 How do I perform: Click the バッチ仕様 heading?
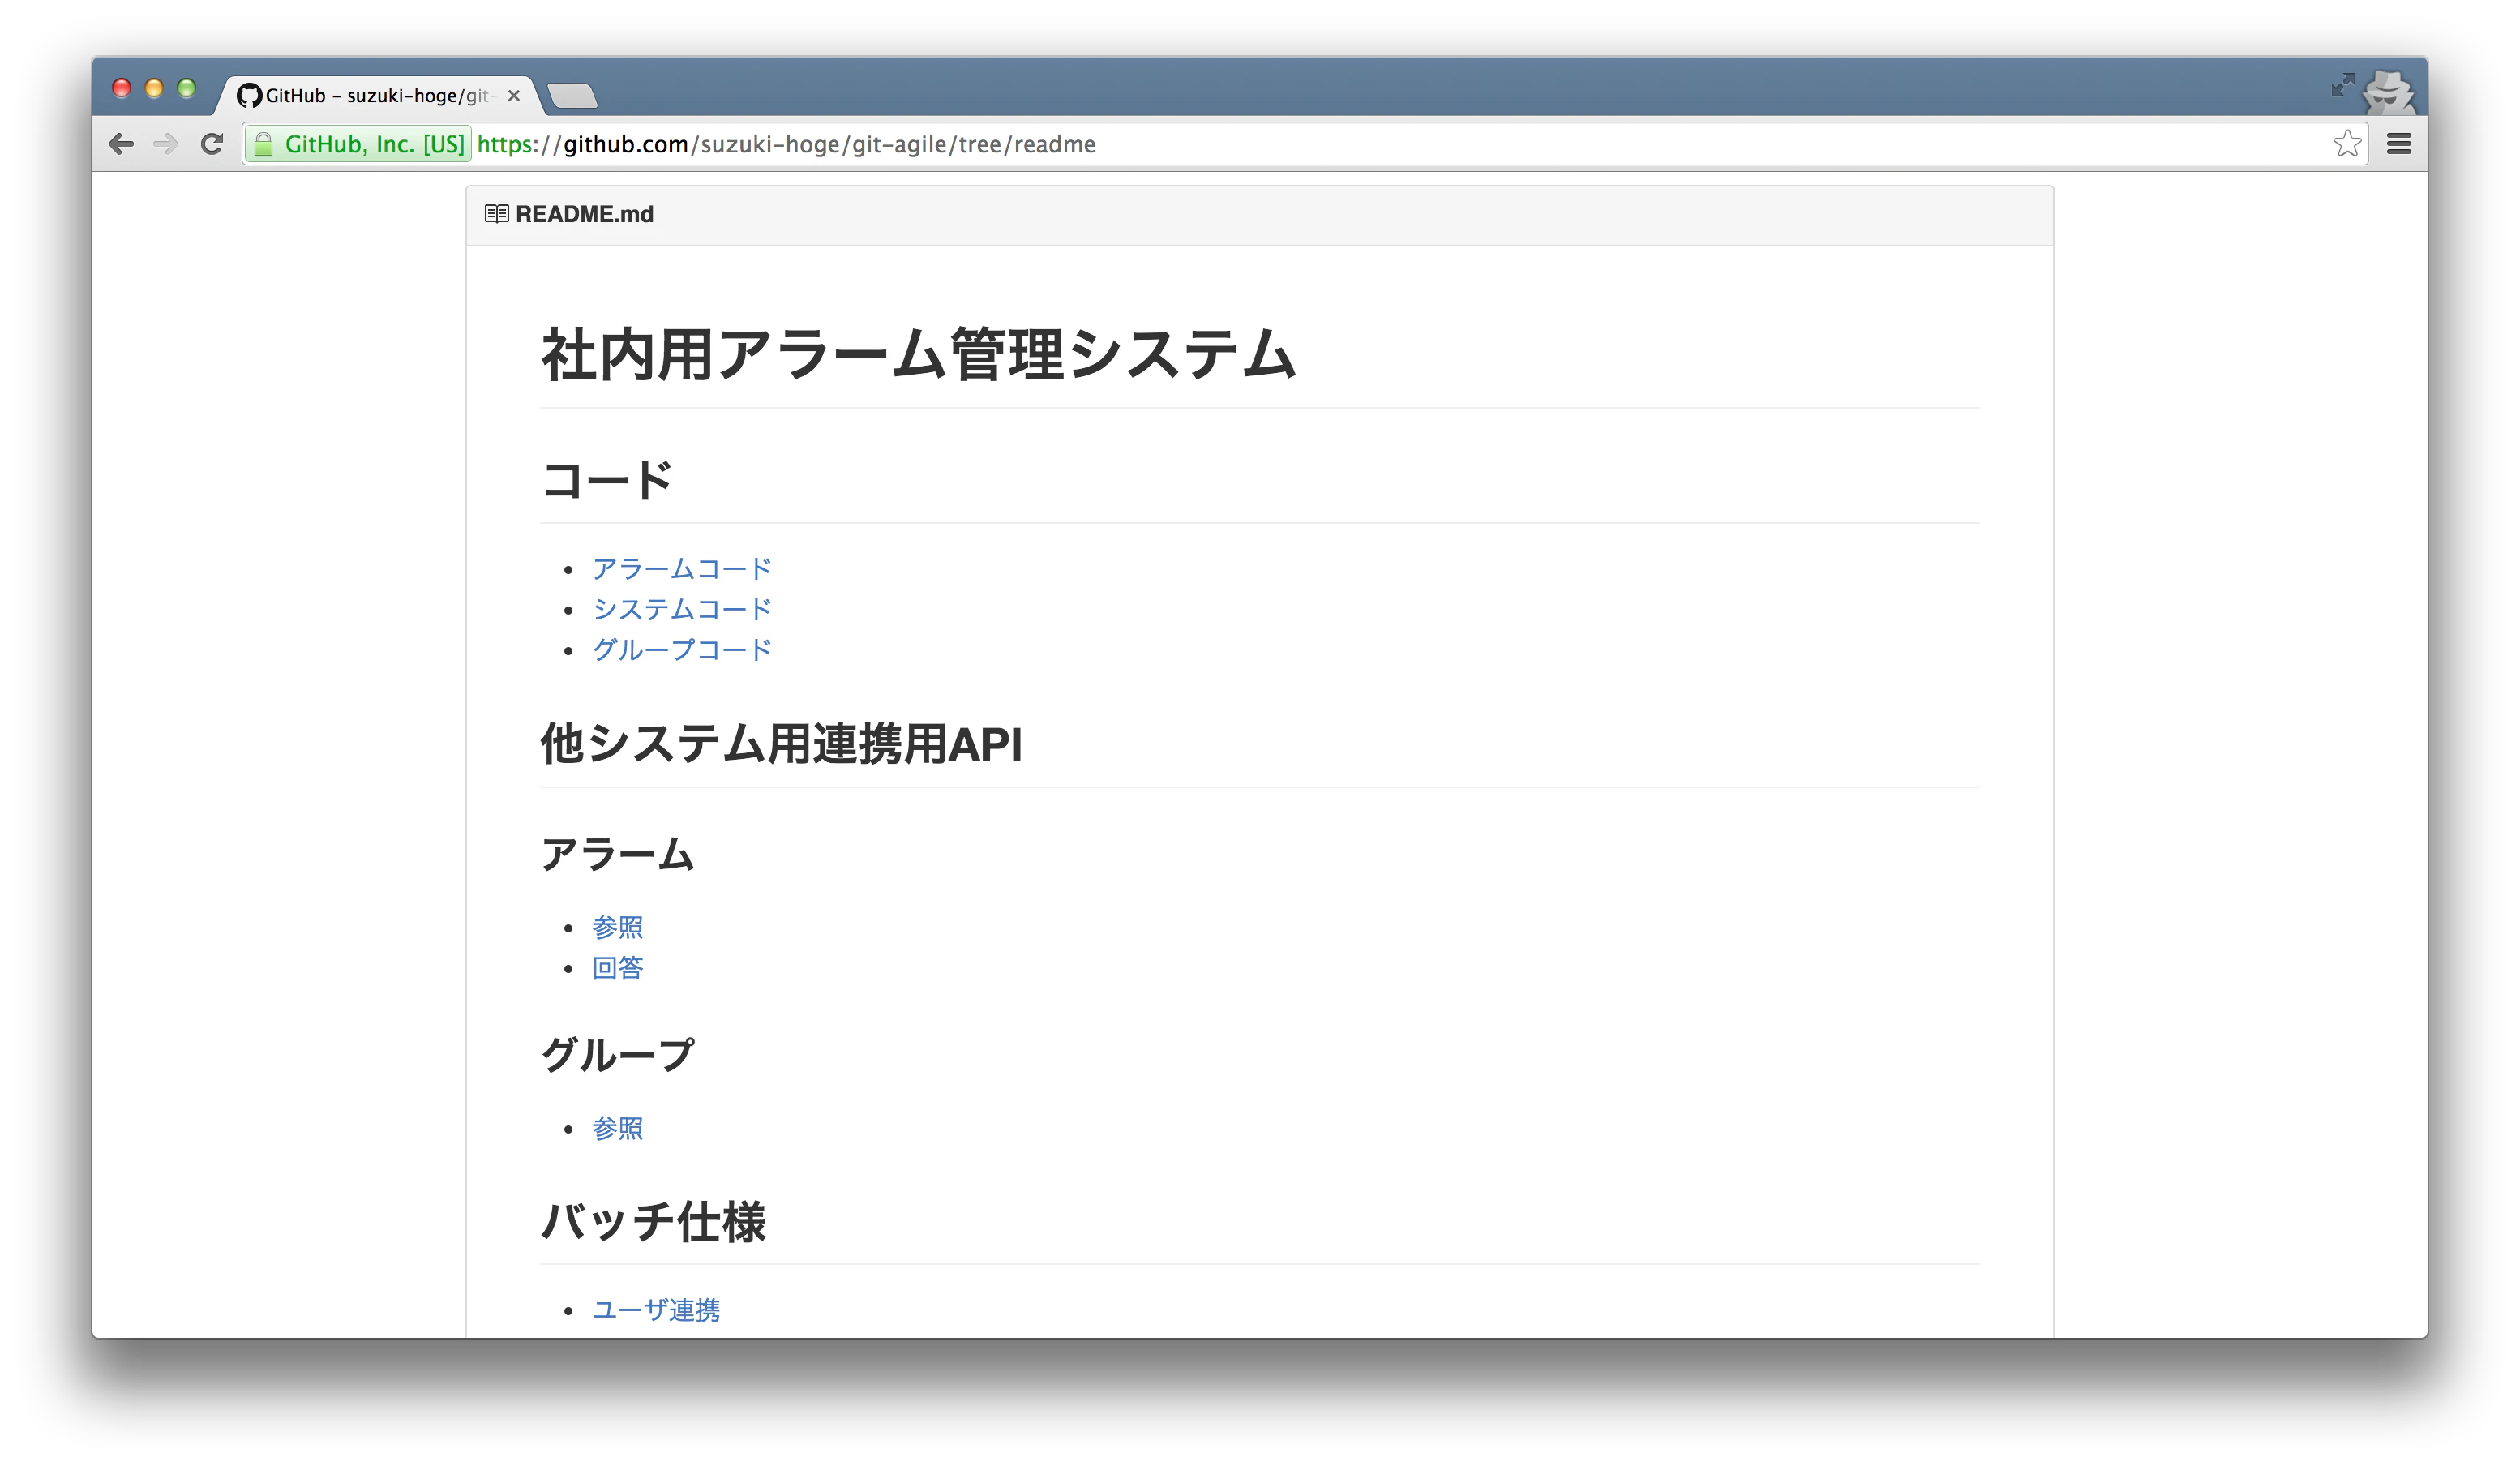pos(653,1222)
